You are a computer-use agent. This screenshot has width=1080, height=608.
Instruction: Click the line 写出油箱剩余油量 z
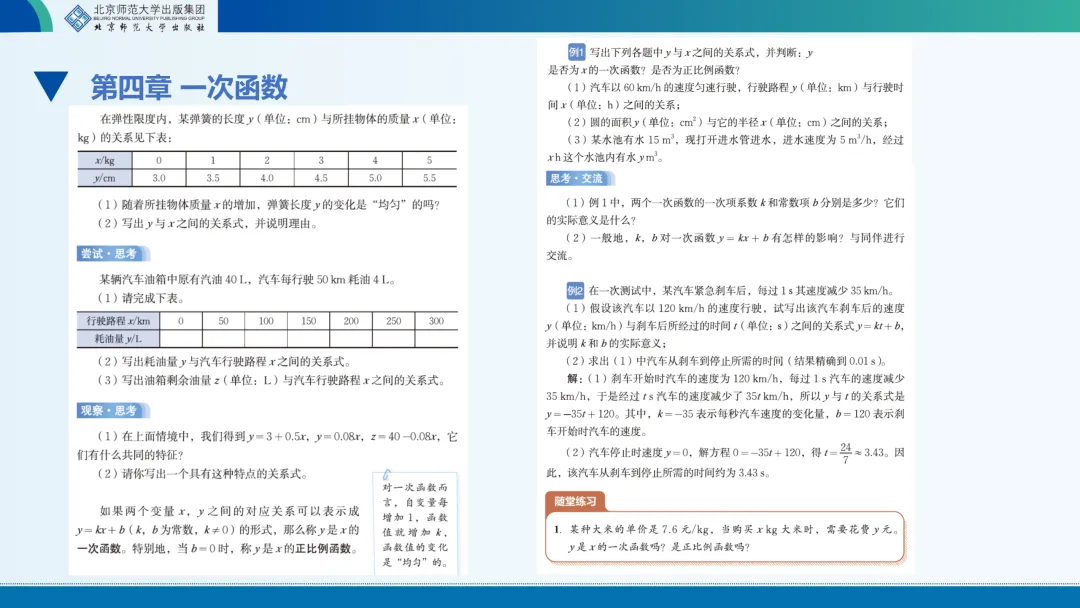click(271, 380)
